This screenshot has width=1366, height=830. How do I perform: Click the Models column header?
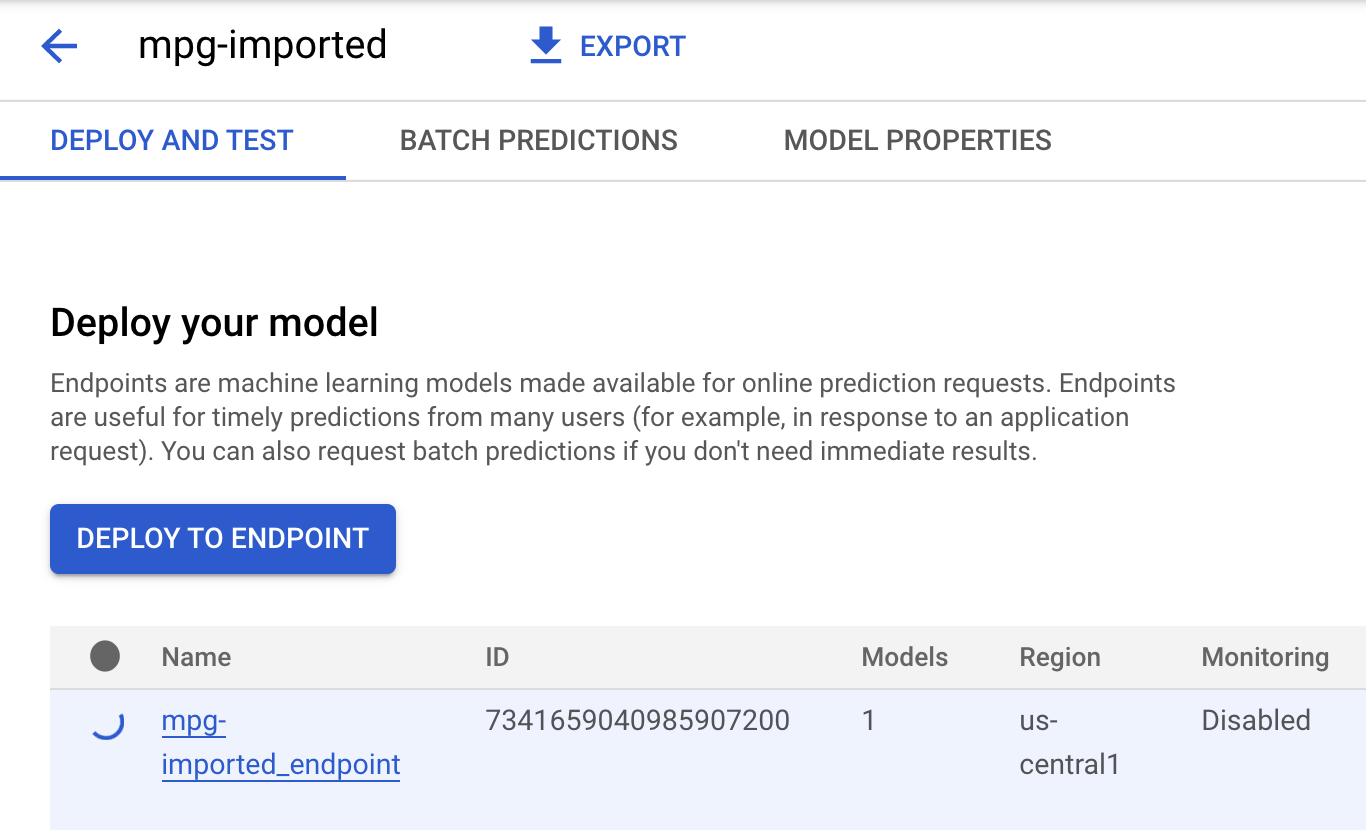pos(904,657)
